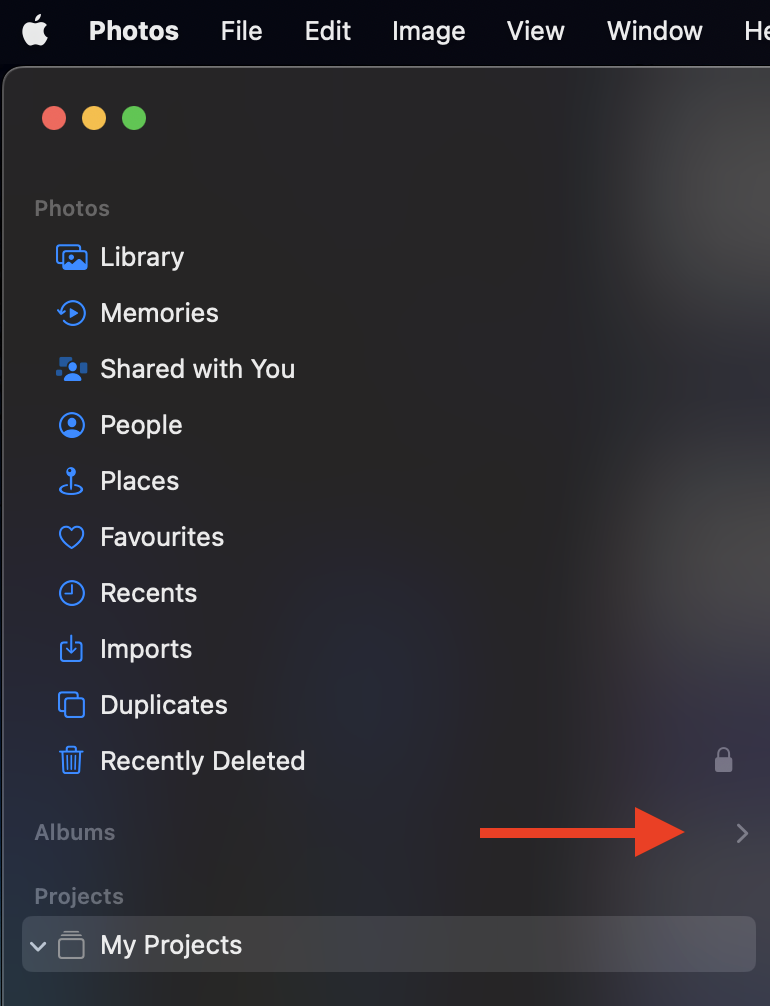This screenshot has height=1006, width=770.
Task: Open Favourites heart icon
Action: (71, 537)
